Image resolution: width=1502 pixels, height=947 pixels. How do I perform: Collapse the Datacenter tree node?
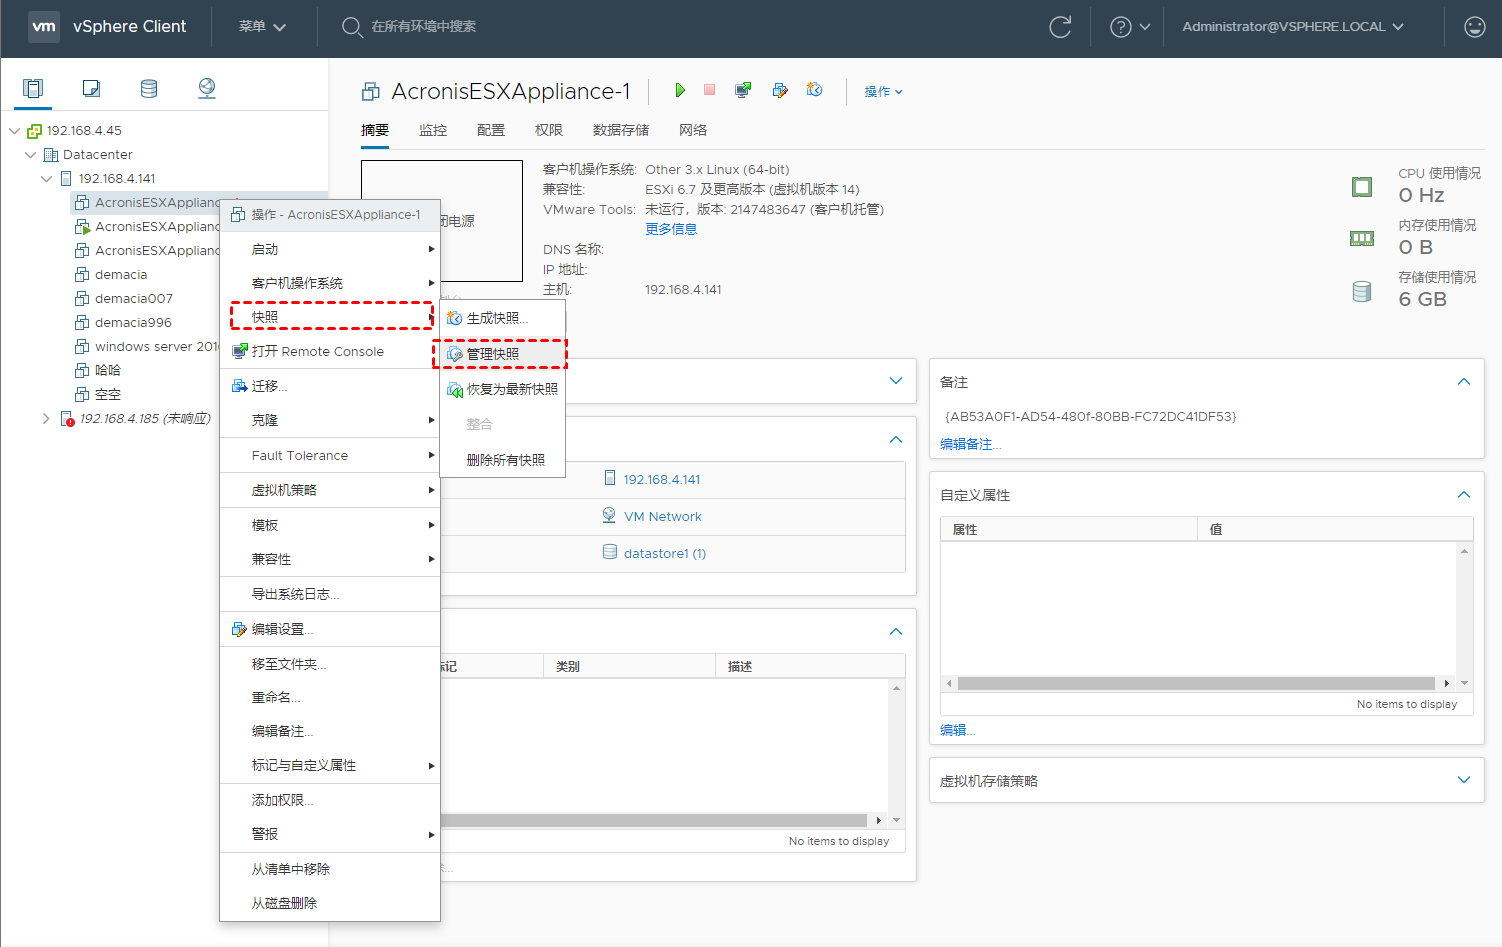pos(31,155)
